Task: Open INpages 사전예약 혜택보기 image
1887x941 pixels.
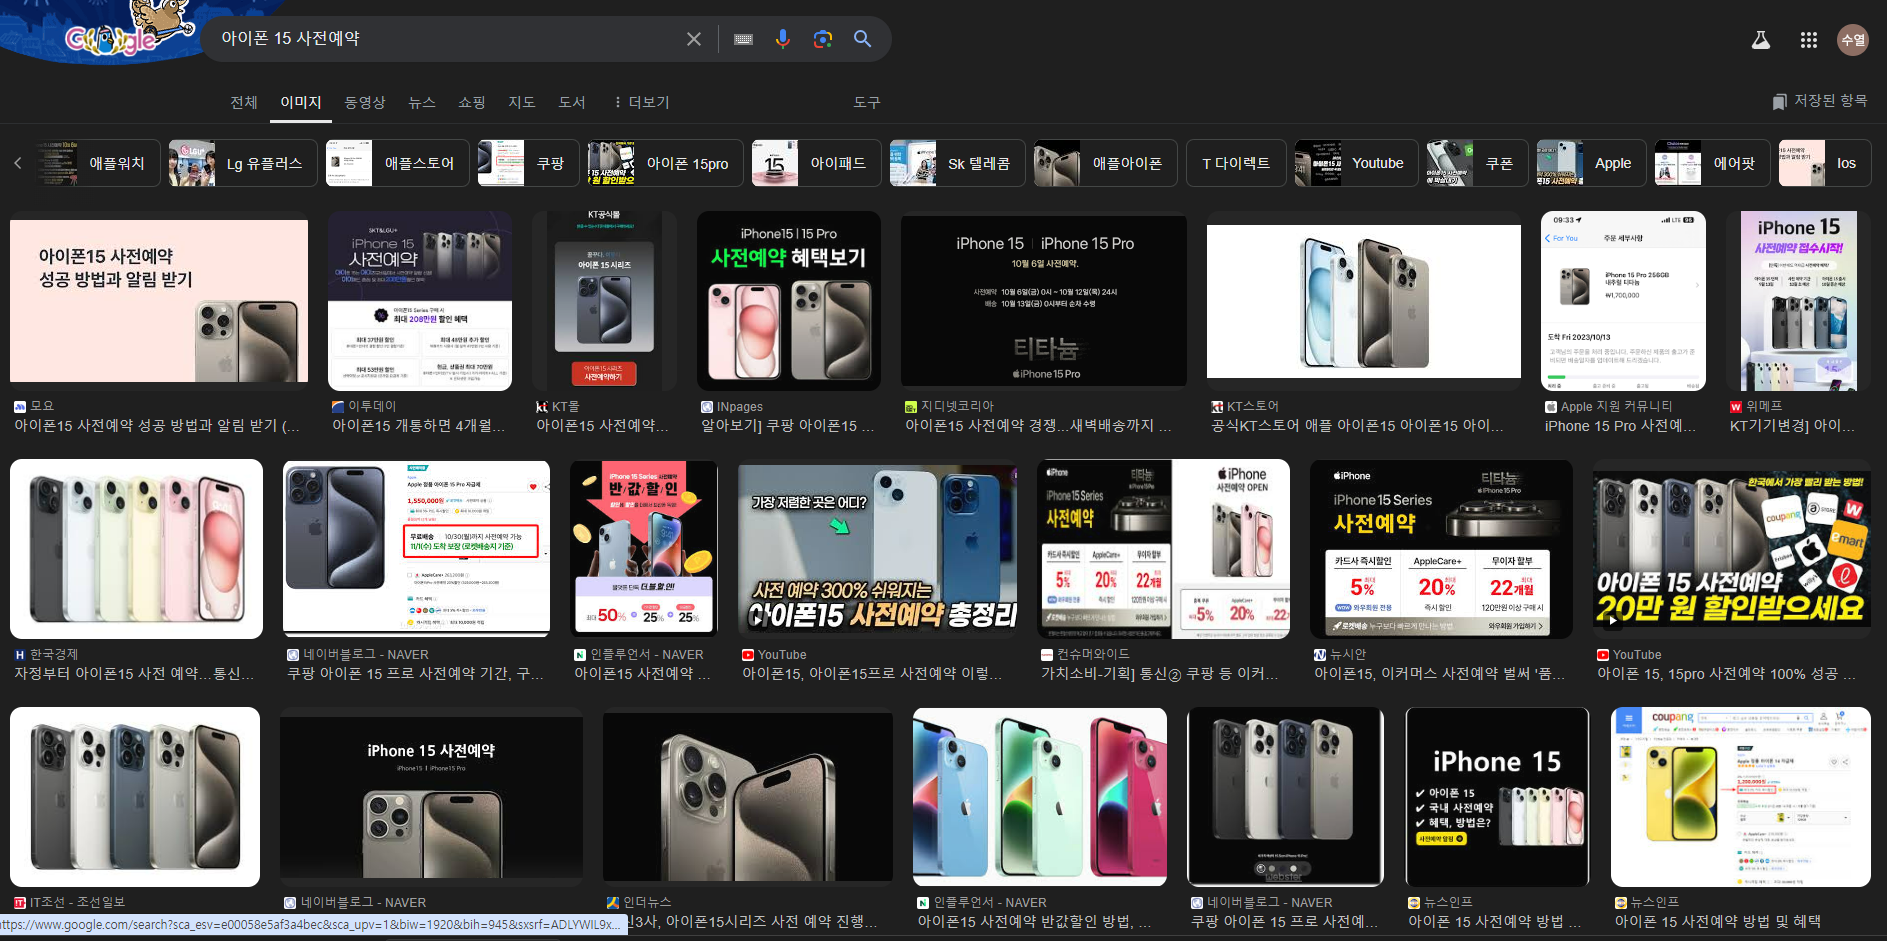Action: (789, 301)
